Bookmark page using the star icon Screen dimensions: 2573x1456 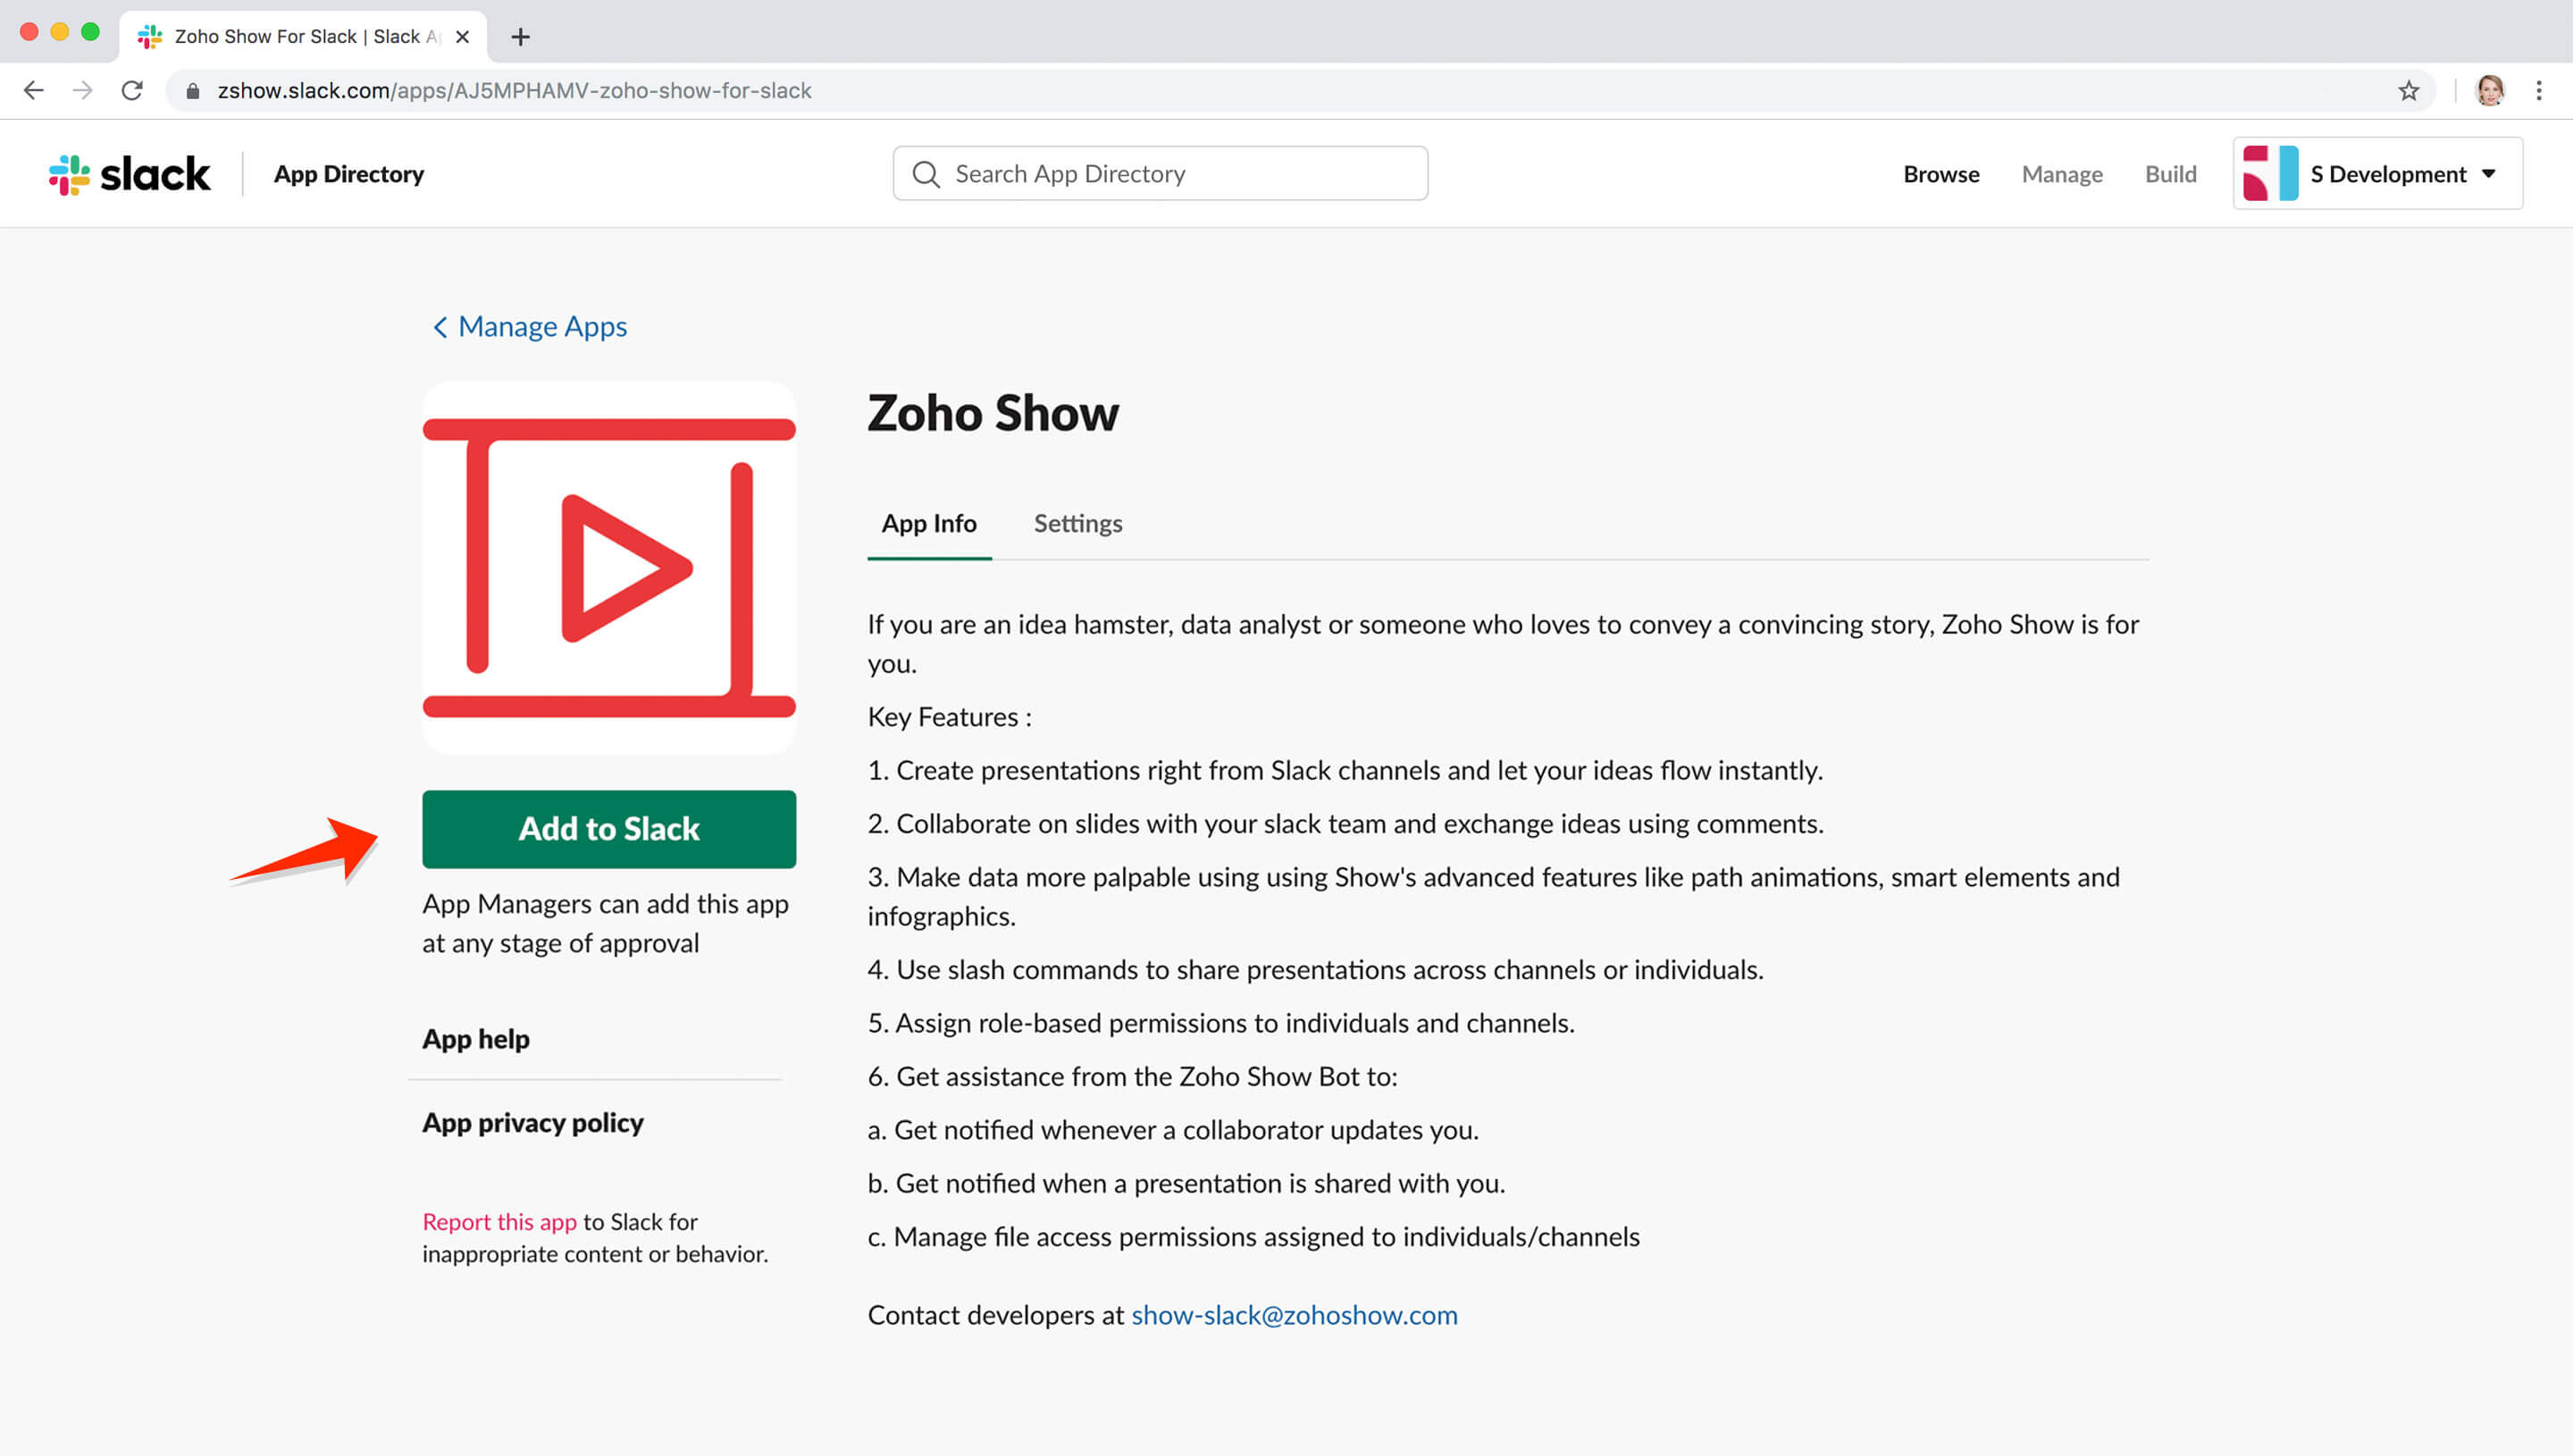coord(2408,90)
